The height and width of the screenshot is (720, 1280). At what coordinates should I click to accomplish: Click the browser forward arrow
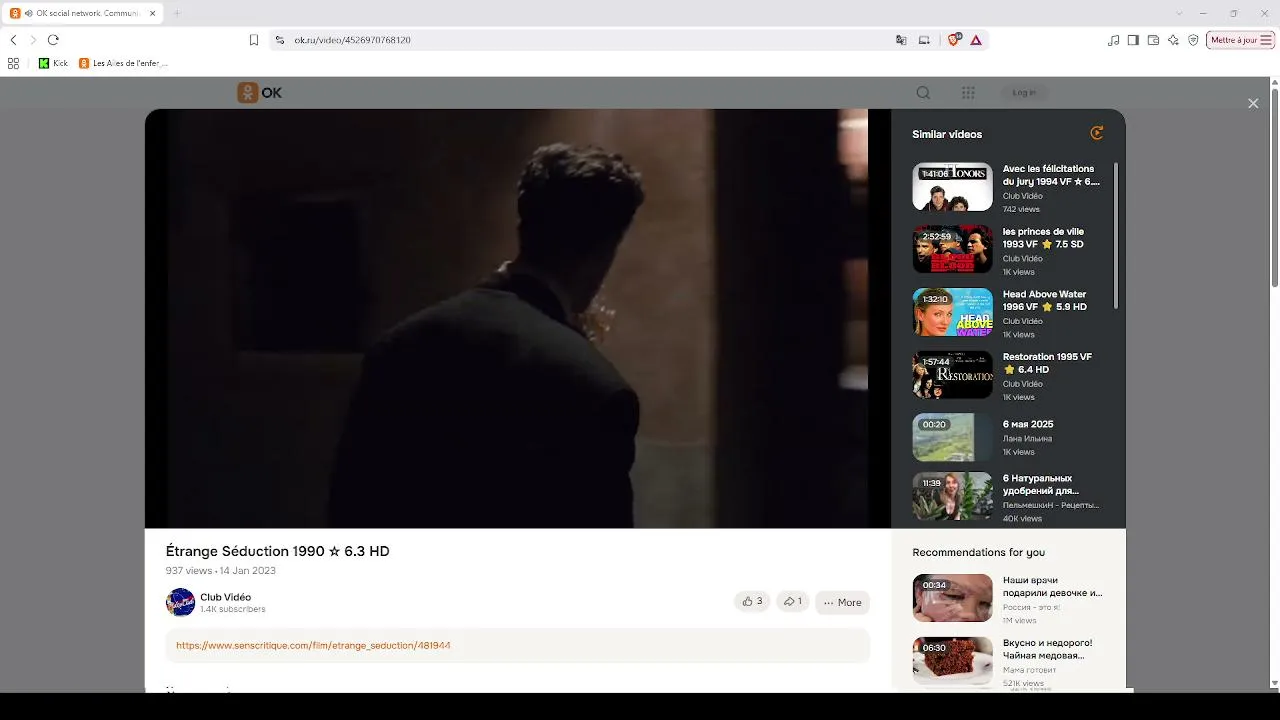(33, 40)
